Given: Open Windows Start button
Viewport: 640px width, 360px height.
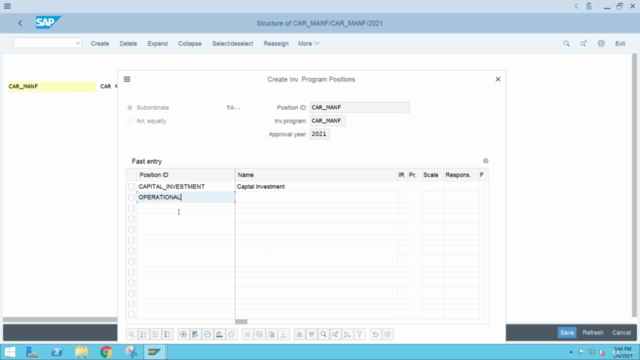Looking at the screenshot, I should 10,352.
